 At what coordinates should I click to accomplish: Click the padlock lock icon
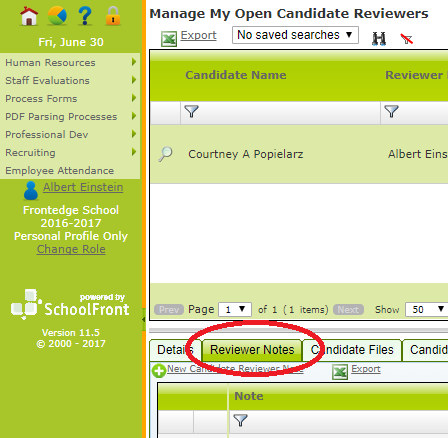[113, 16]
